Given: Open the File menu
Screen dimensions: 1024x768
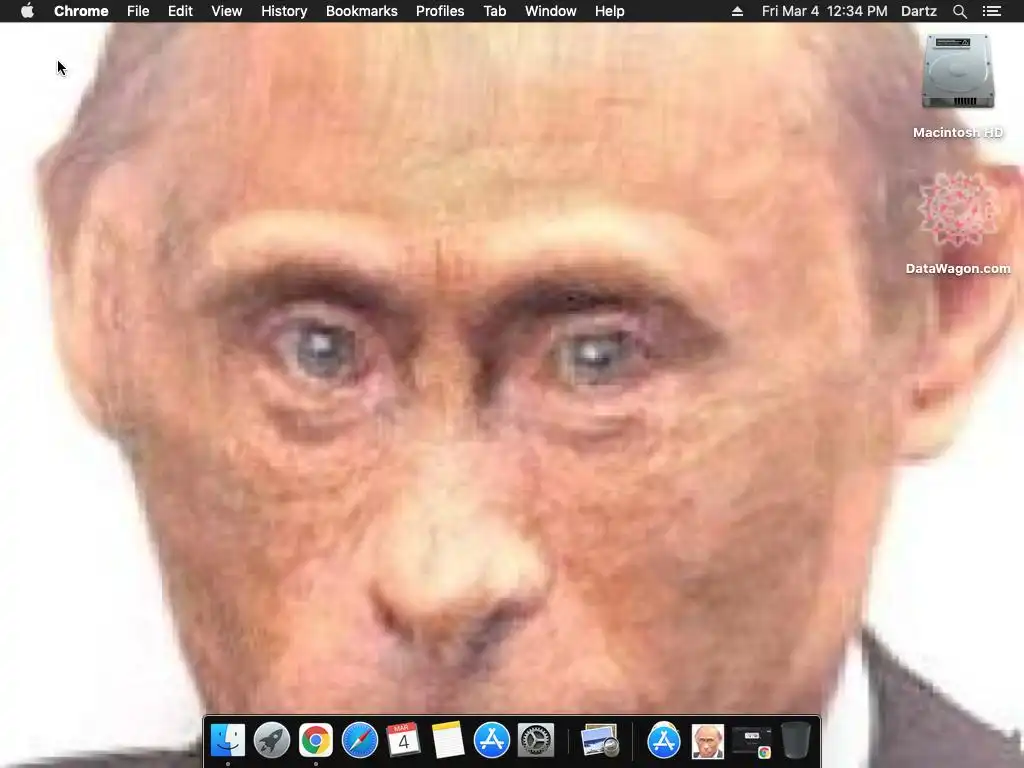Looking at the screenshot, I should pyautogui.click(x=138, y=11).
